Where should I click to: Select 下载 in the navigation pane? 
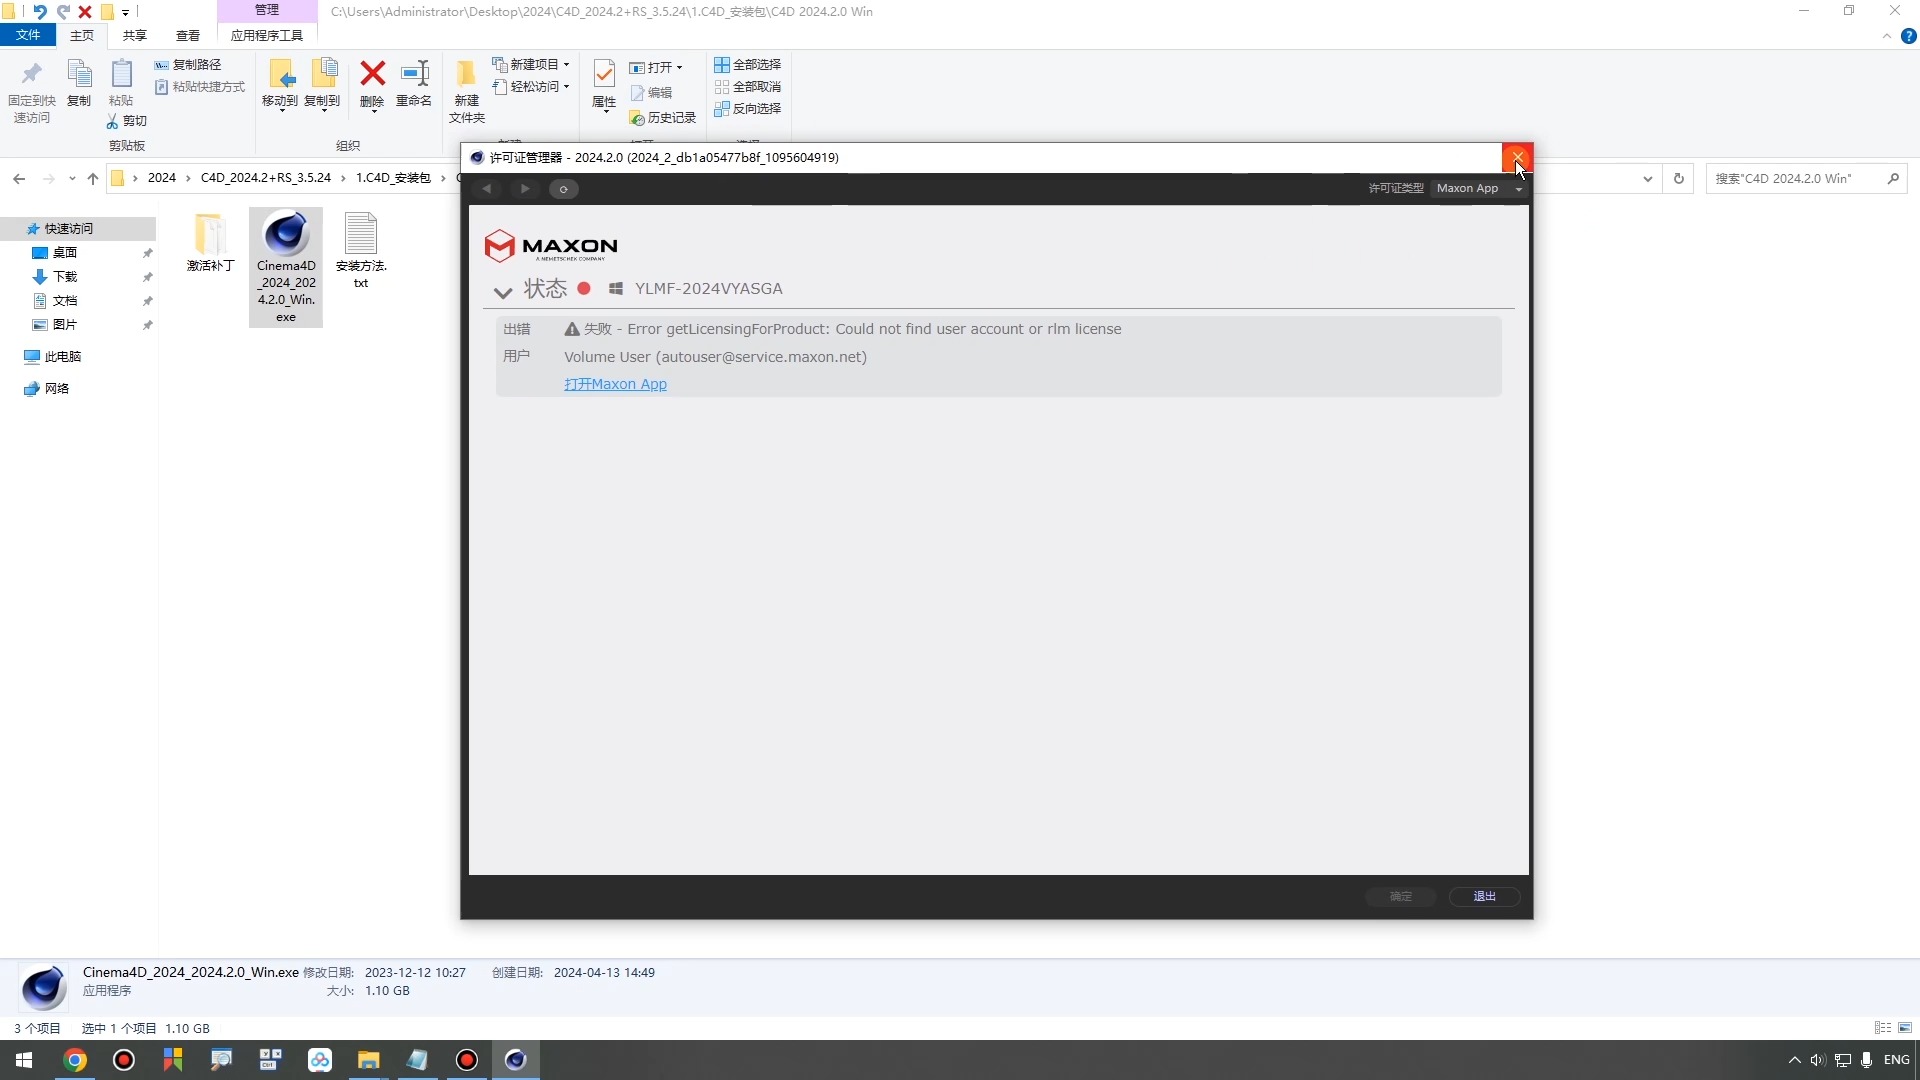coord(65,277)
